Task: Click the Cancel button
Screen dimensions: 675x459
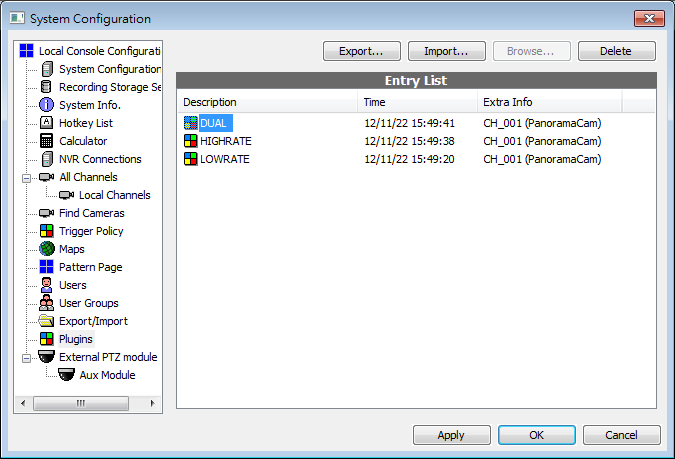Action: click(622, 435)
